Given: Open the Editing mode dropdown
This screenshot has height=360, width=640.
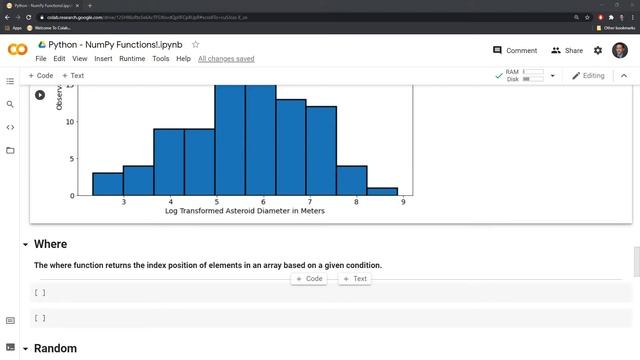Looking at the screenshot, I should tap(588, 76).
